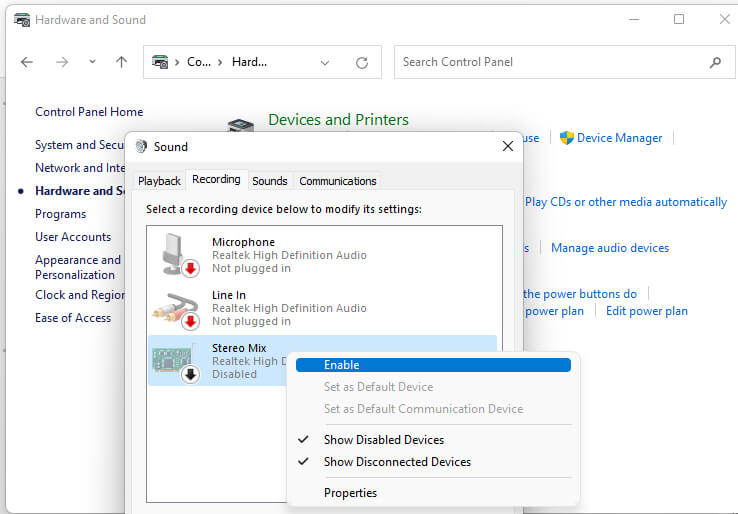Close the Sound dialog window
This screenshot has width=738, height=514.
click(x=507, y=146)
